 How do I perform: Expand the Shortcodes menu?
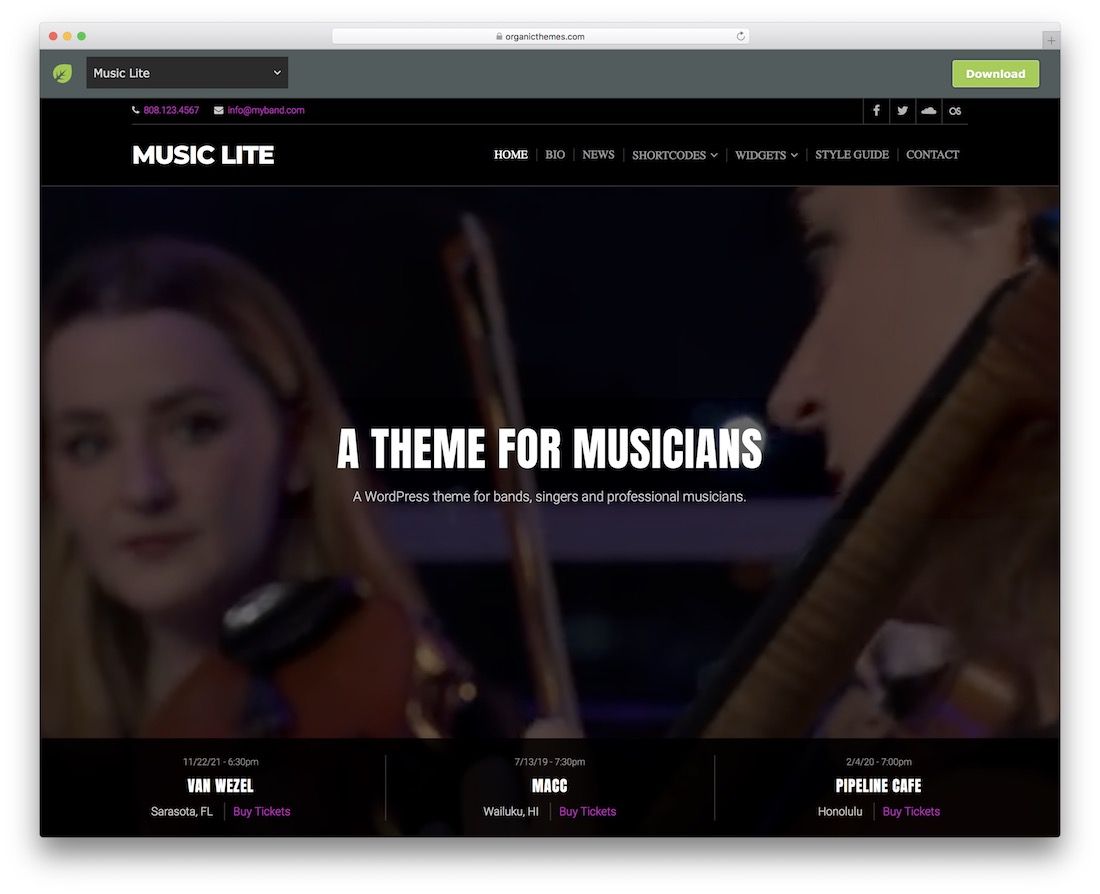[675, 155]
